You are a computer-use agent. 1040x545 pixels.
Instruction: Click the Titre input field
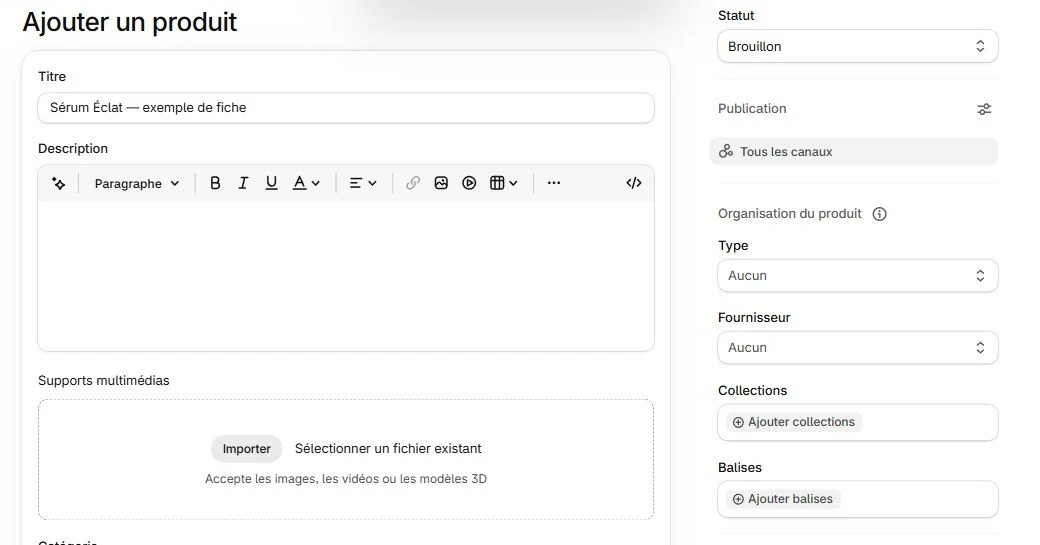[346, 108]
